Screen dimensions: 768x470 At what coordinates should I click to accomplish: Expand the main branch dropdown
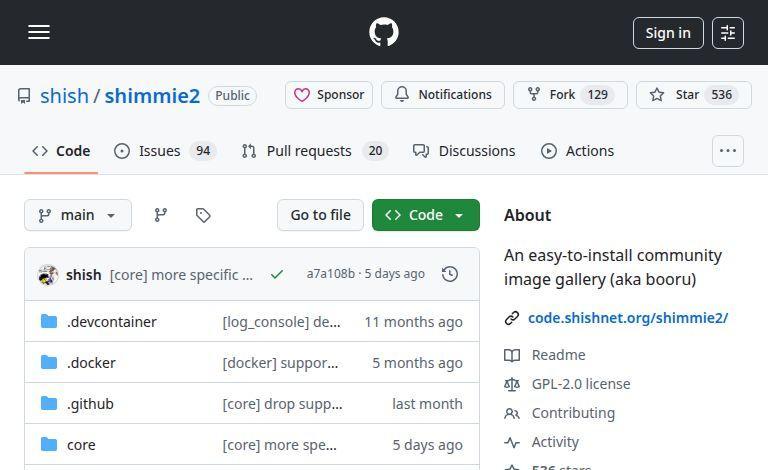pos(78,215)
